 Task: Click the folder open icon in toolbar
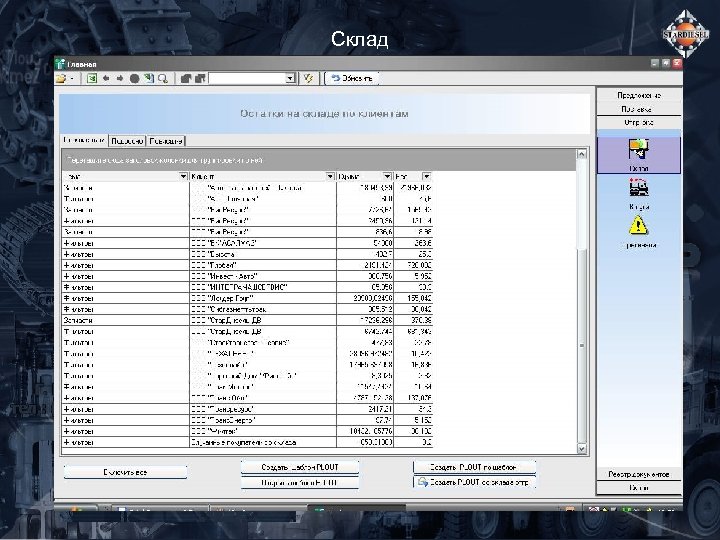pyautogui.click(x=61, y=77)
